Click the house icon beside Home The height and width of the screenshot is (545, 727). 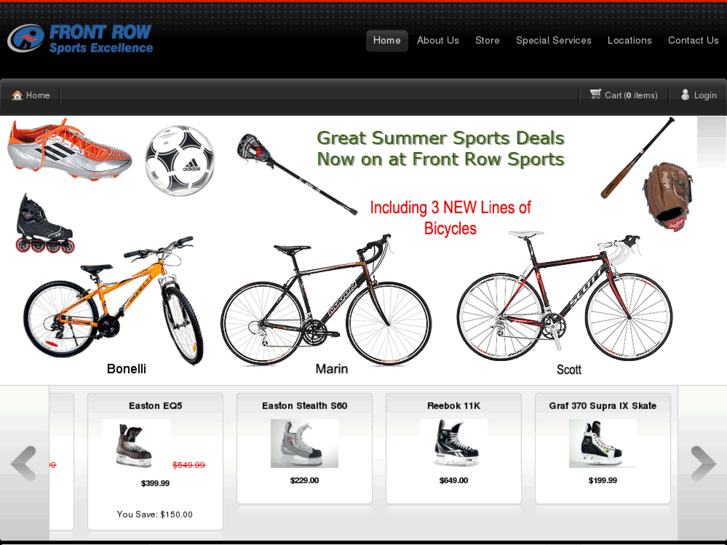17,95
